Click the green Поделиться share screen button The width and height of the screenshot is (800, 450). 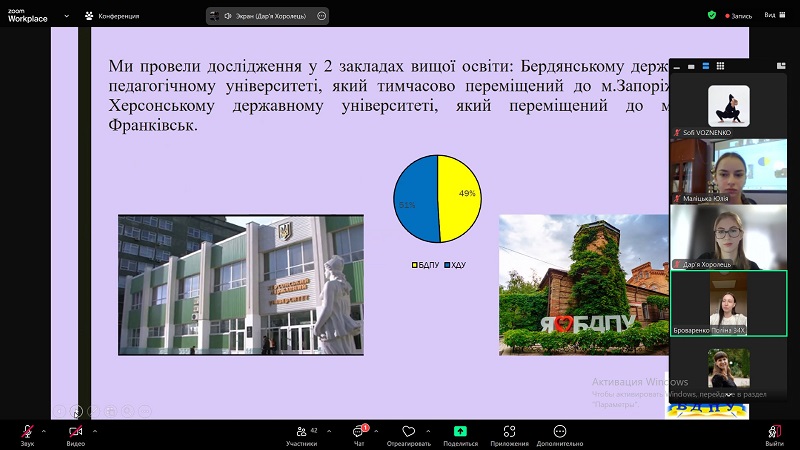[x=460, y=432]
